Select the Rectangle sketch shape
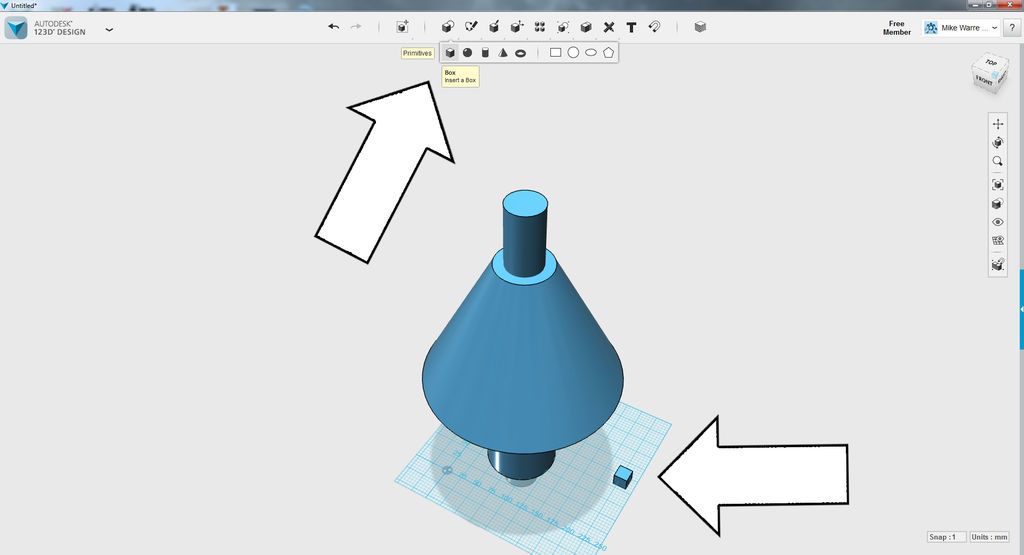1024x555 pixels. 555,52
